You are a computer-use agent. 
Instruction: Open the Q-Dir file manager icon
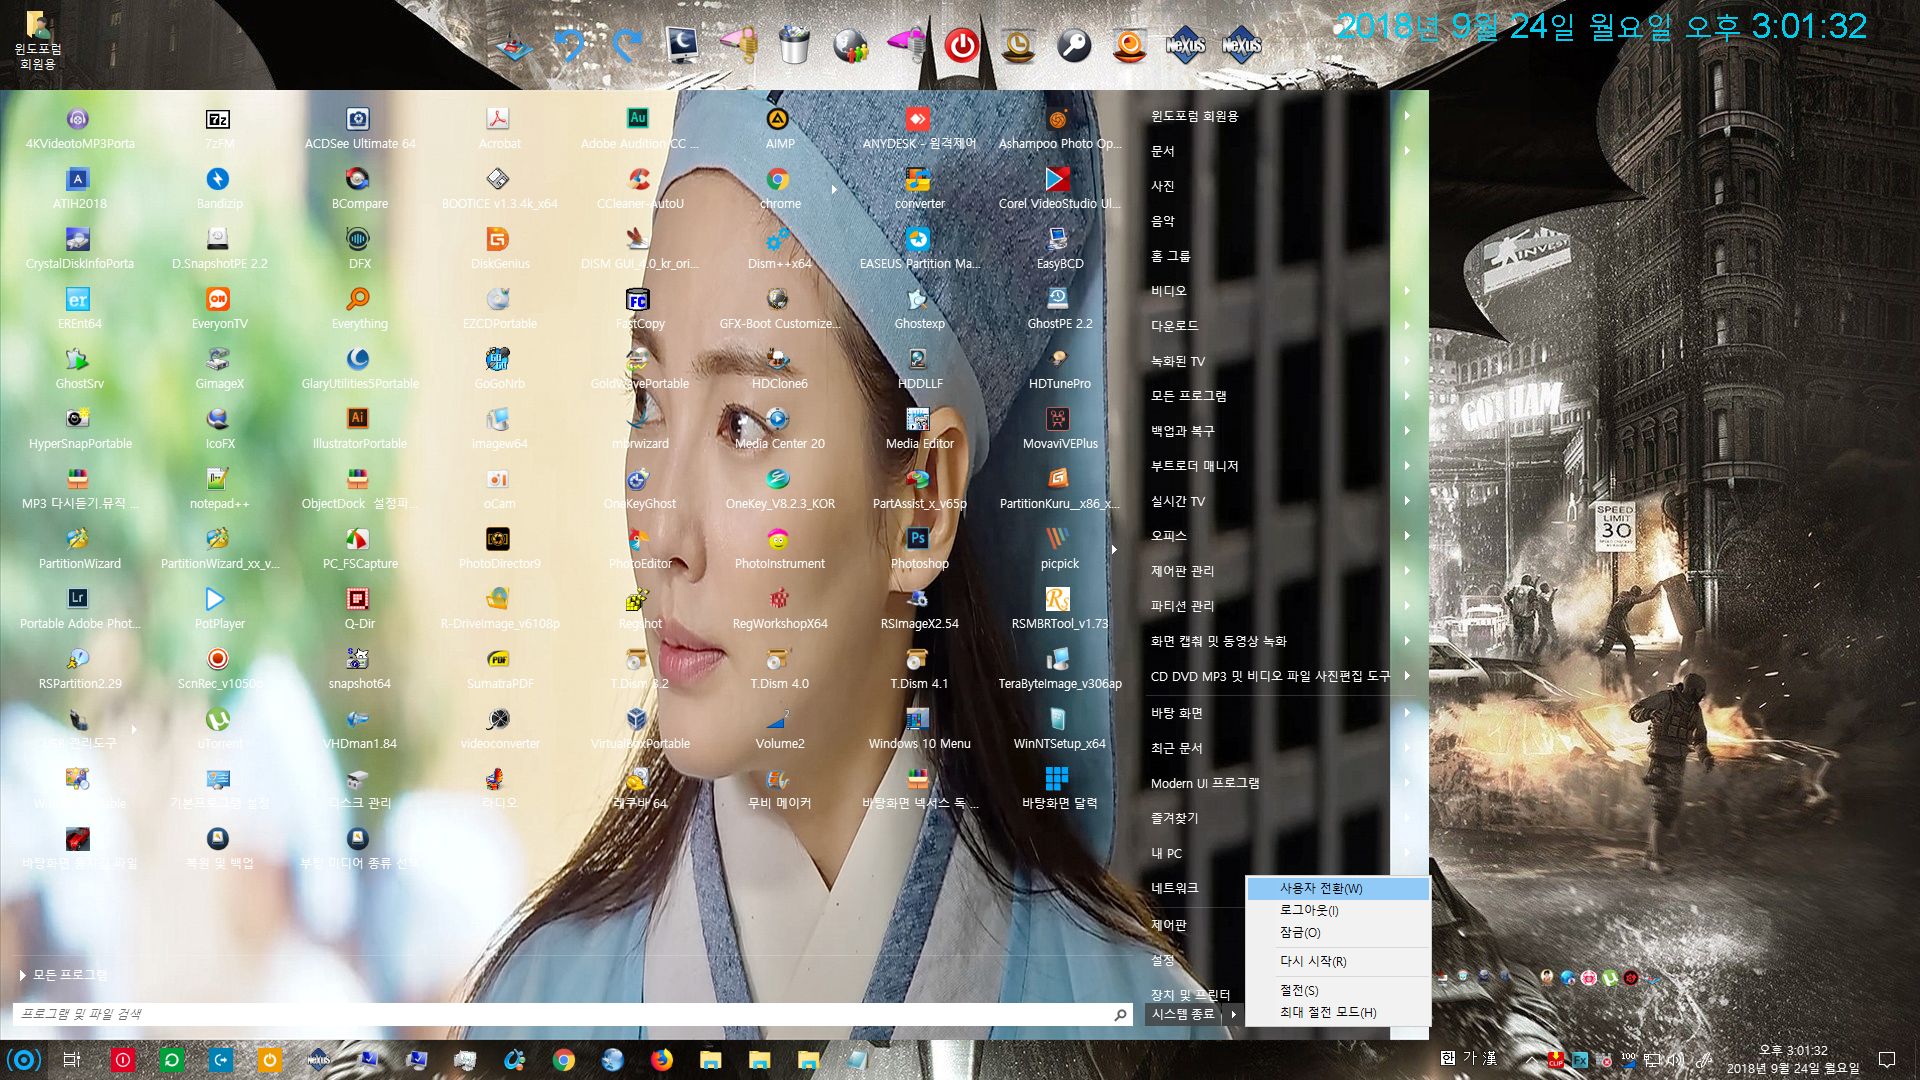coord(358,601)
